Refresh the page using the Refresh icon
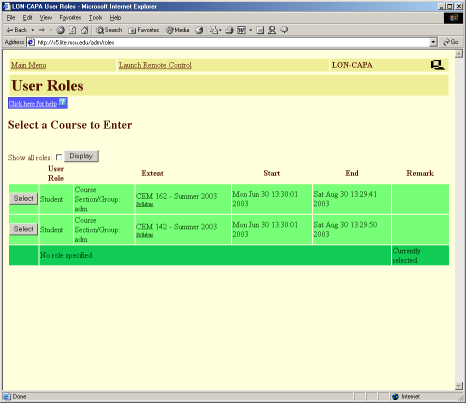Screen dimensions: 466x403 (x=72, y=30)
